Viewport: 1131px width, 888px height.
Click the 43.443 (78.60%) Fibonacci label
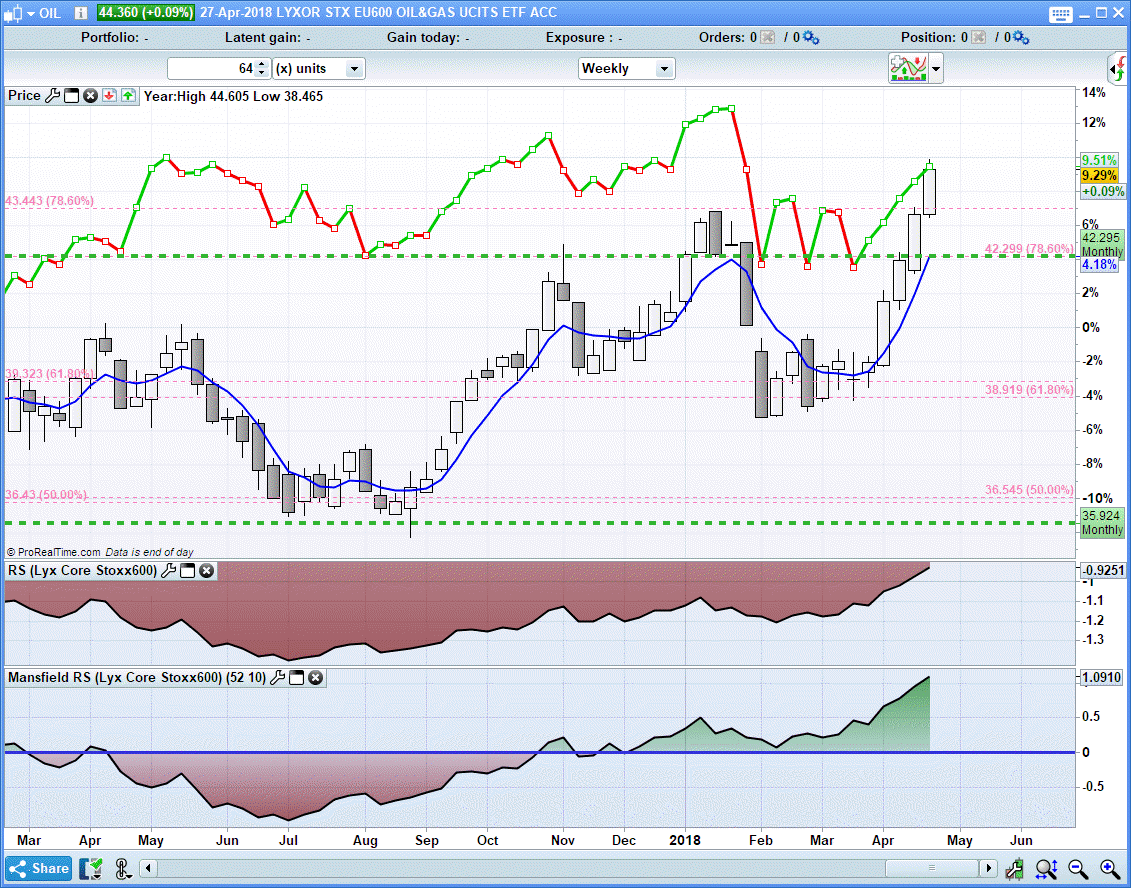(x=49, y=201)
